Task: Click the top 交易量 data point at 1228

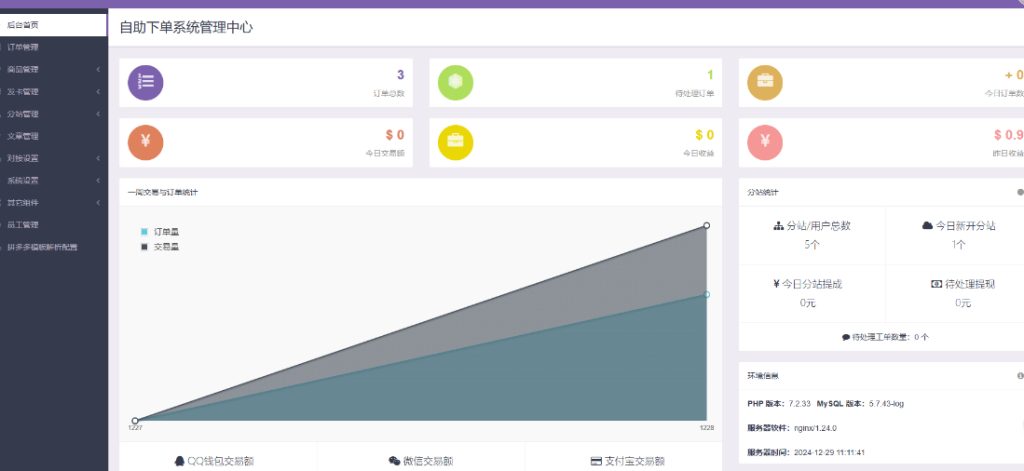Action: click(707, 225)
